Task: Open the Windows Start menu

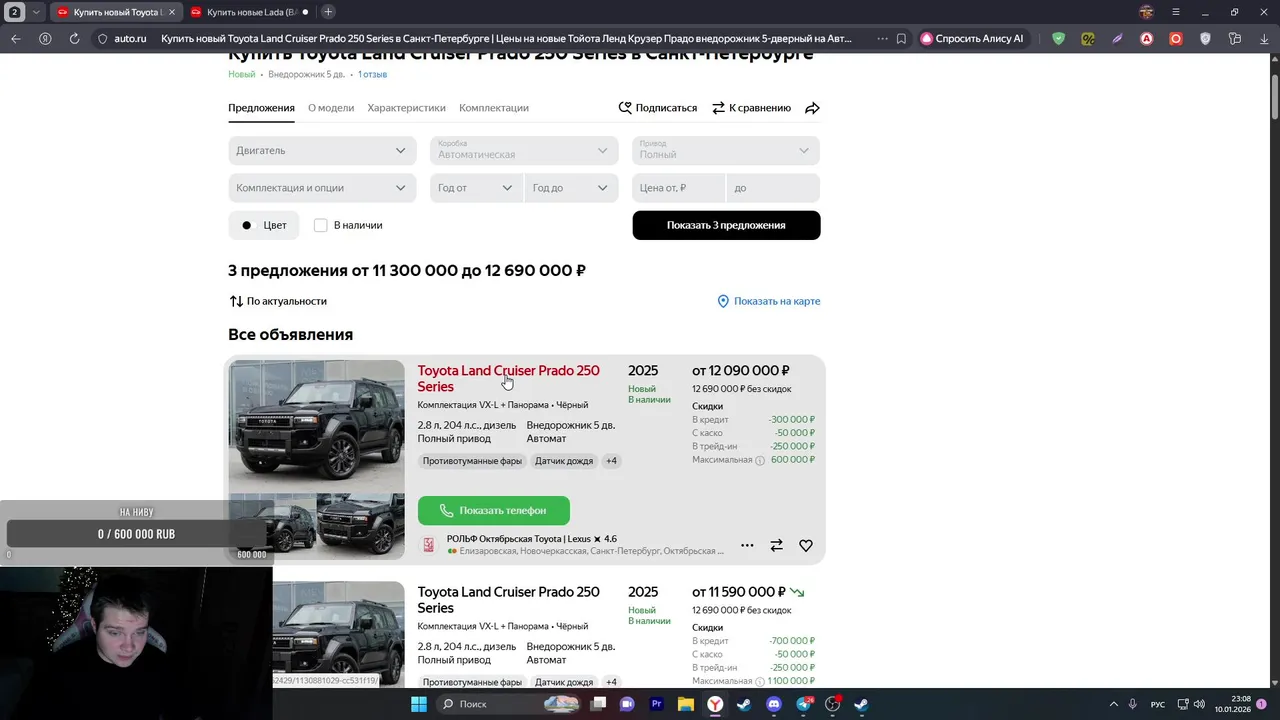Action: coord(419,704)
